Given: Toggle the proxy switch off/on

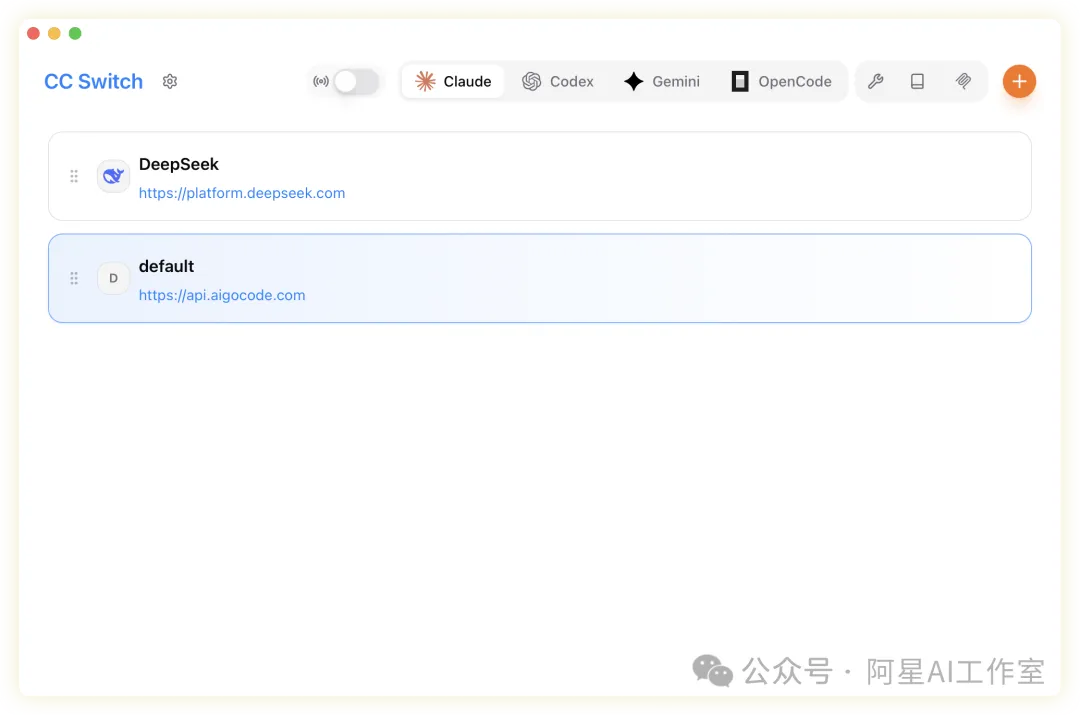Looking at the screenshot, I should click(356, 82).
